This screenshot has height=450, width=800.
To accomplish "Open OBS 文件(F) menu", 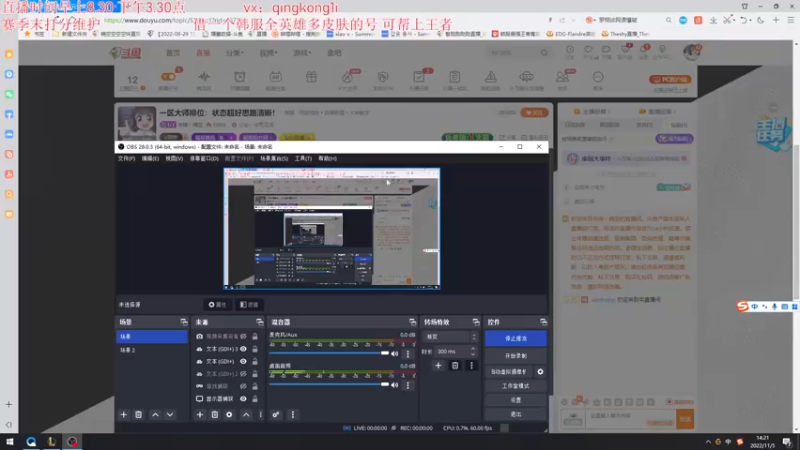I will 127,159.
